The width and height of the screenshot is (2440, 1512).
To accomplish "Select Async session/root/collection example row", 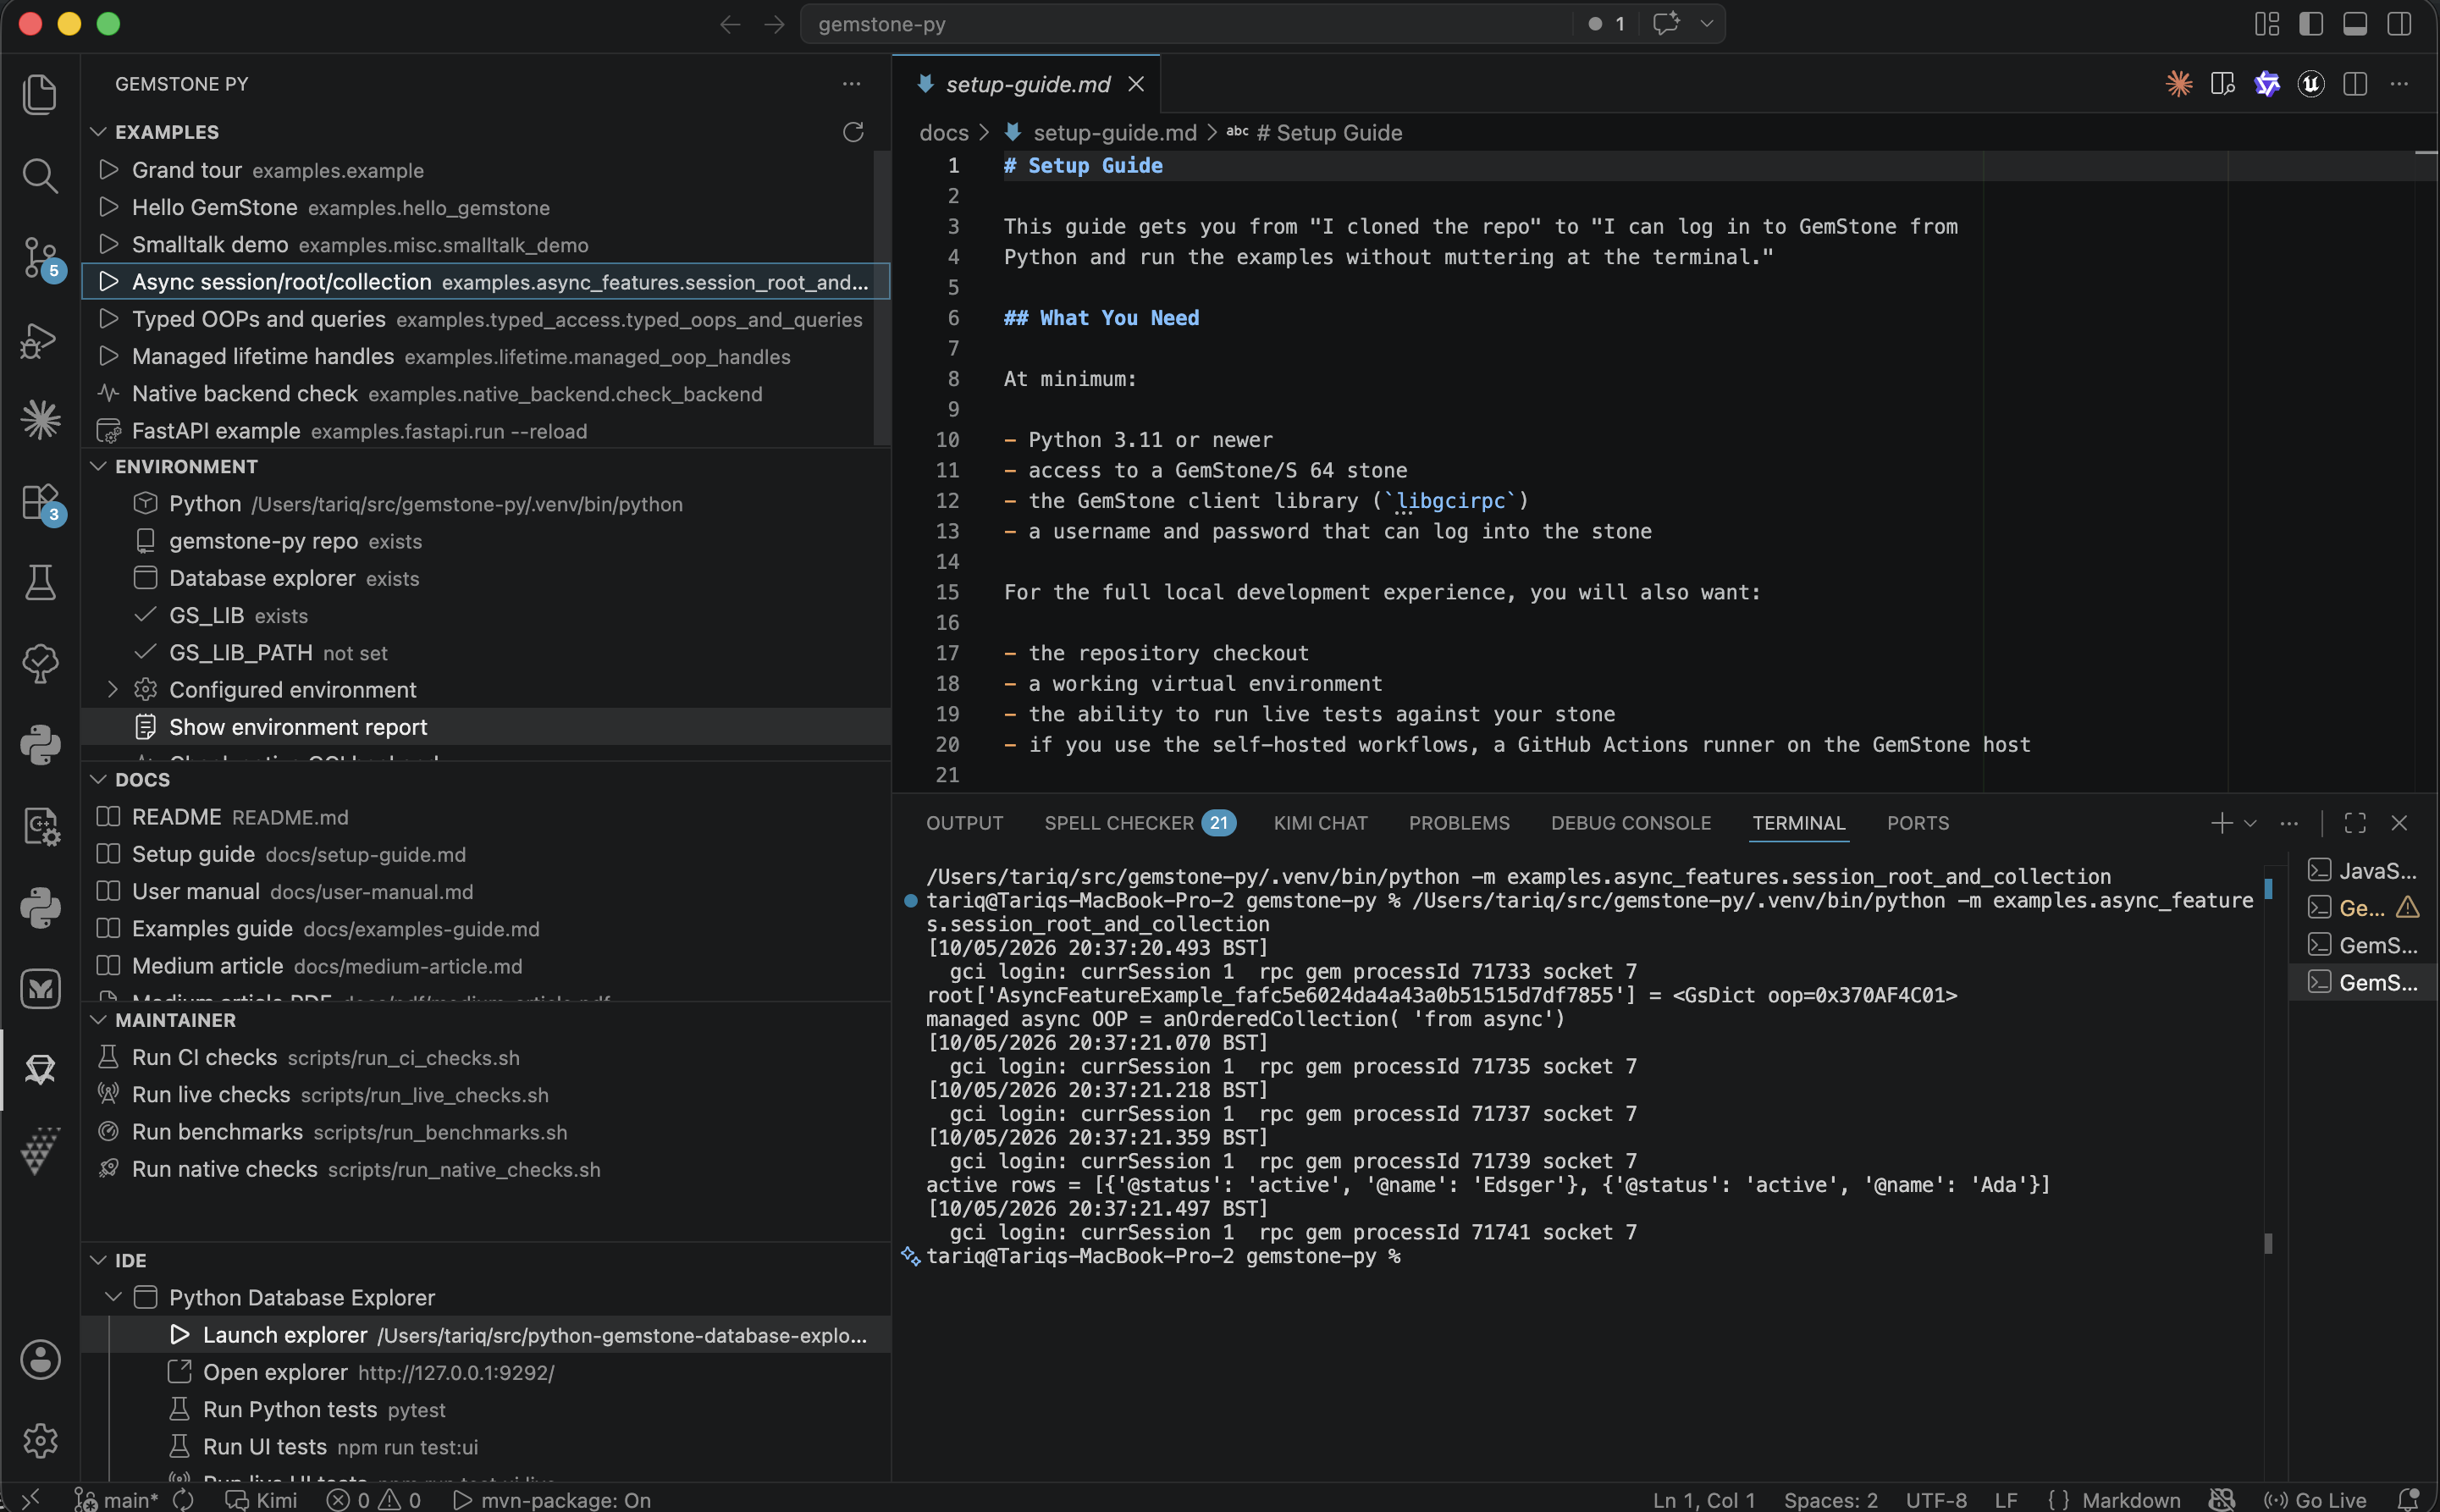I will tap(486, 282).
